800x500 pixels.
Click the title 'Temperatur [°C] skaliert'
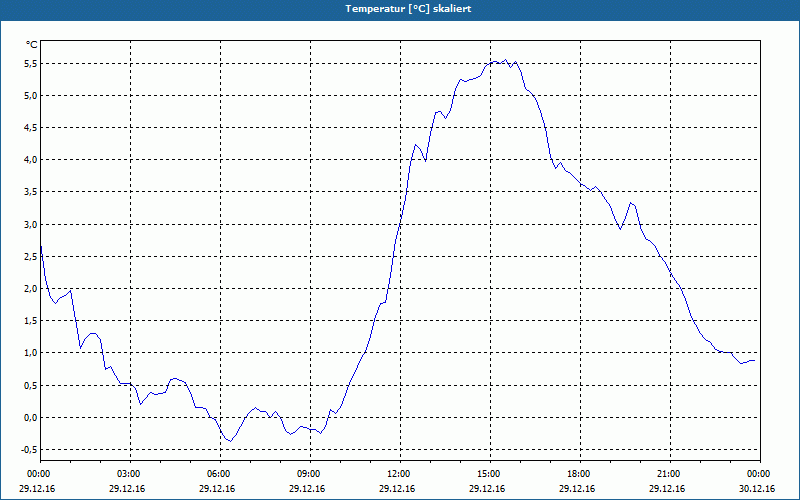coord(408,9)
